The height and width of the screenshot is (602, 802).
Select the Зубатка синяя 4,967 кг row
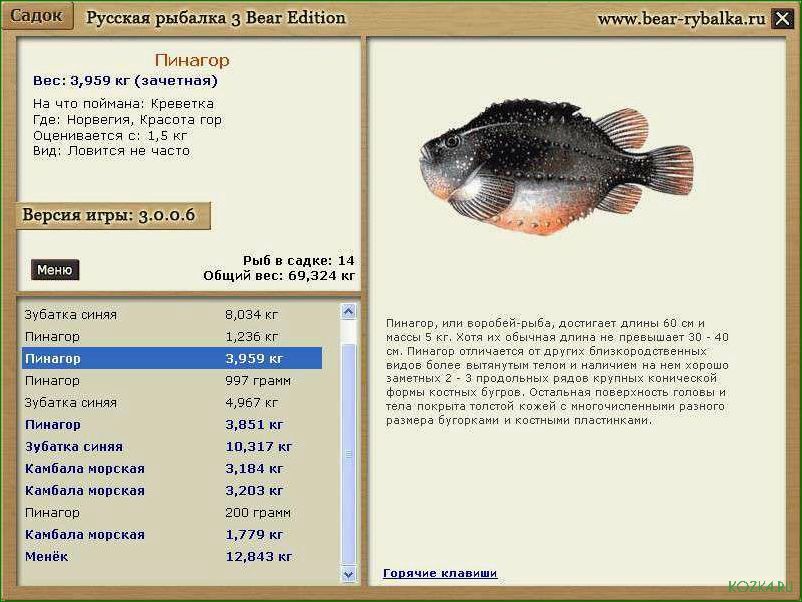pos(172,403)
